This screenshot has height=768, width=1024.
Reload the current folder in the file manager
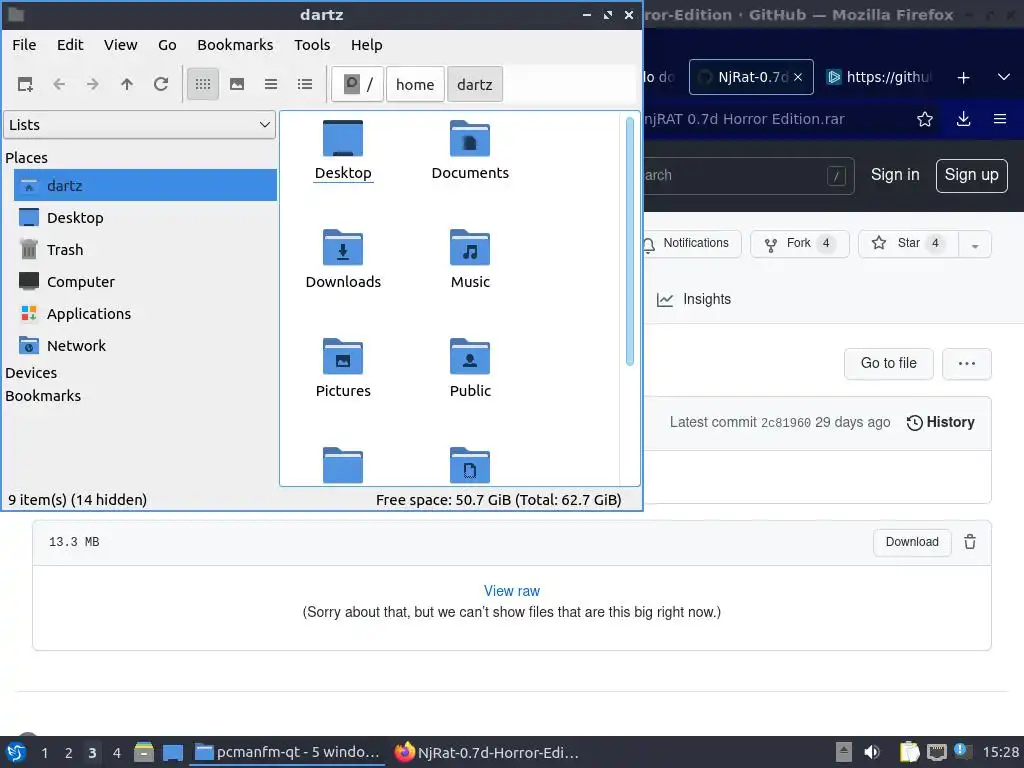pos(161,84)
